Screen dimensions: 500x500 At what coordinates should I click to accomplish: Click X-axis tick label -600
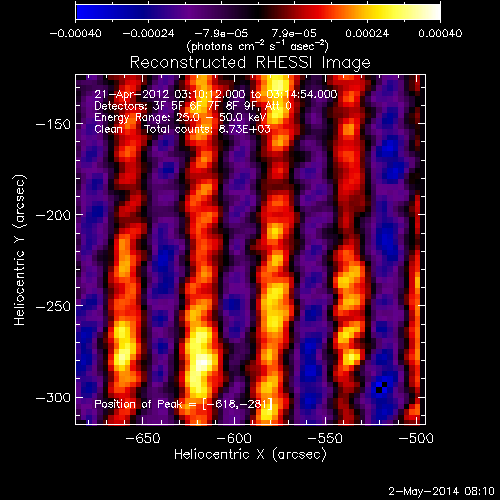point(234,438)
